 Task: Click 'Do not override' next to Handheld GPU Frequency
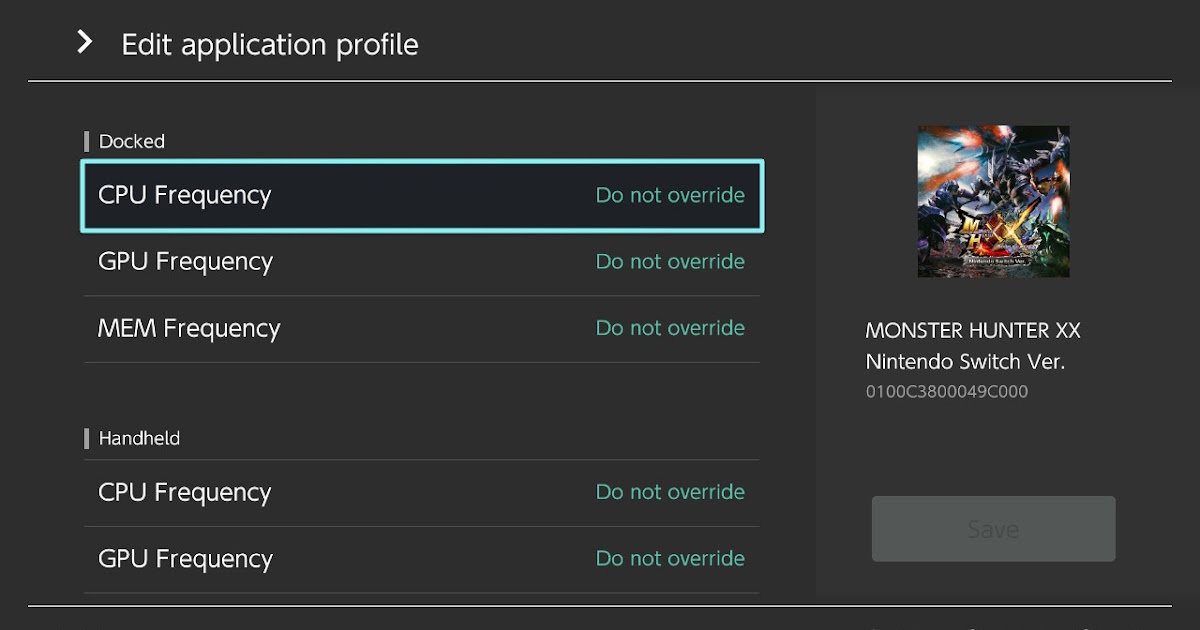670,559
